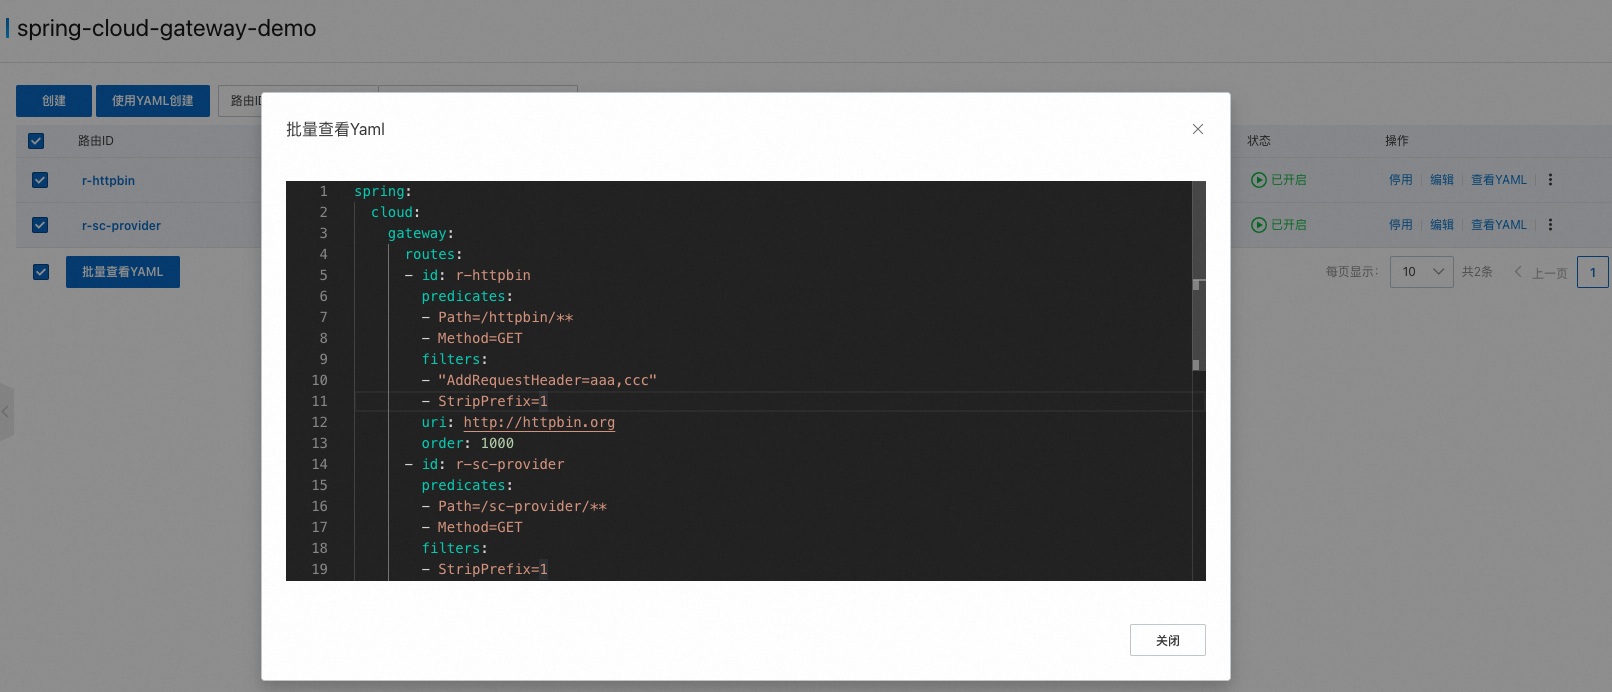
Task: Click the 批量查看Yaml dialog title
Action: (x=335, y=129)
